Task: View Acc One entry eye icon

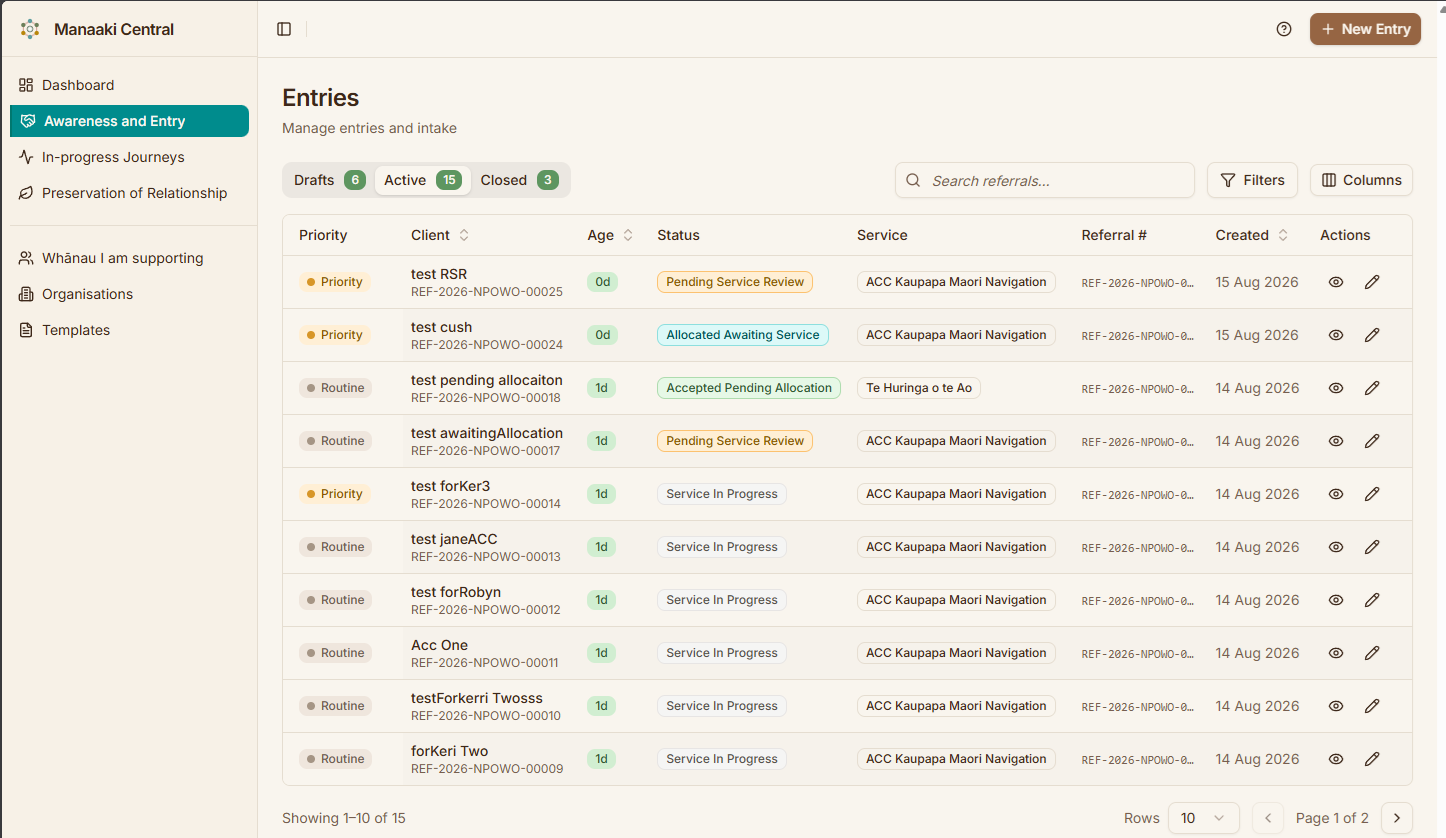Action: (1336, 653)
